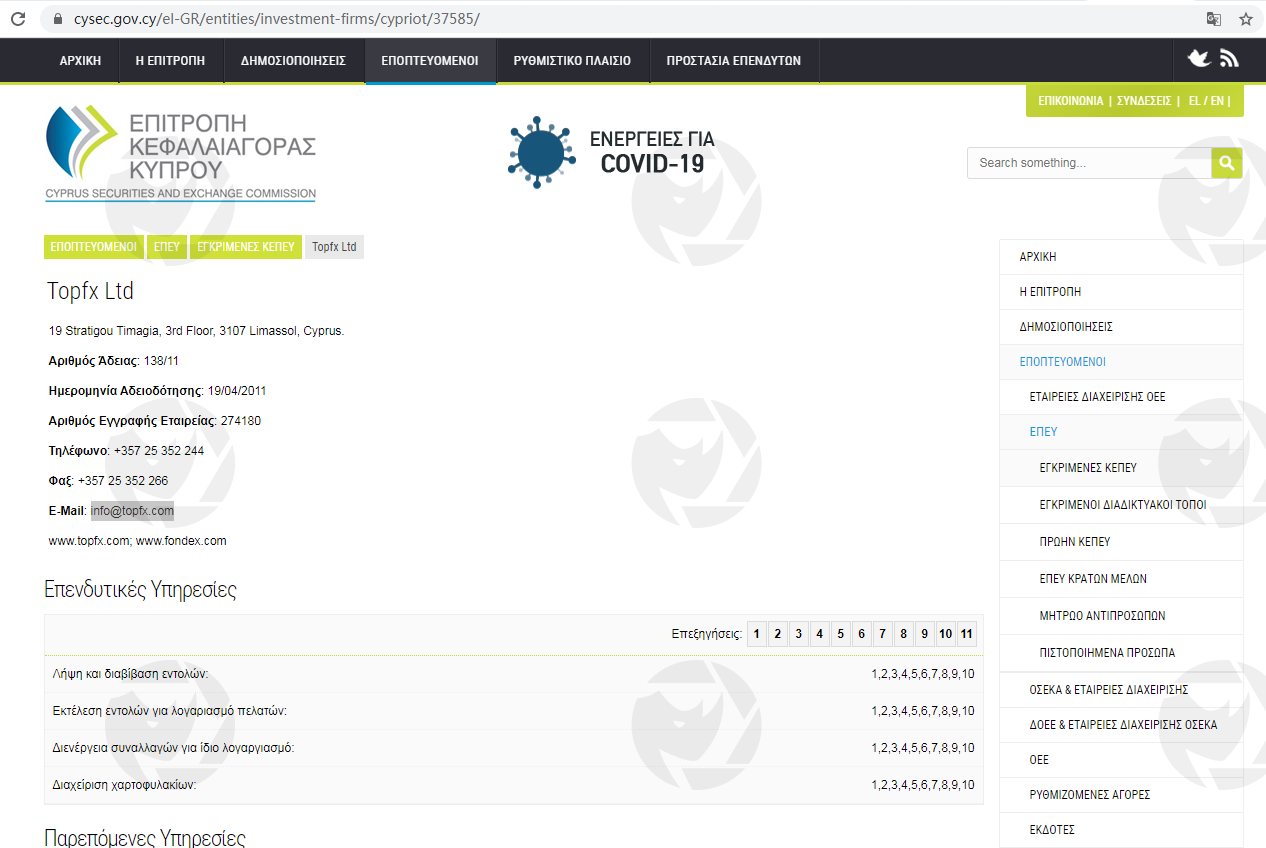
Task: Click the ΕΓΚΡΙΜΕΝΕΣ ΚΕΠΕΥ breadcrumb
Action: pyautogui.click(x=246, y=246)
